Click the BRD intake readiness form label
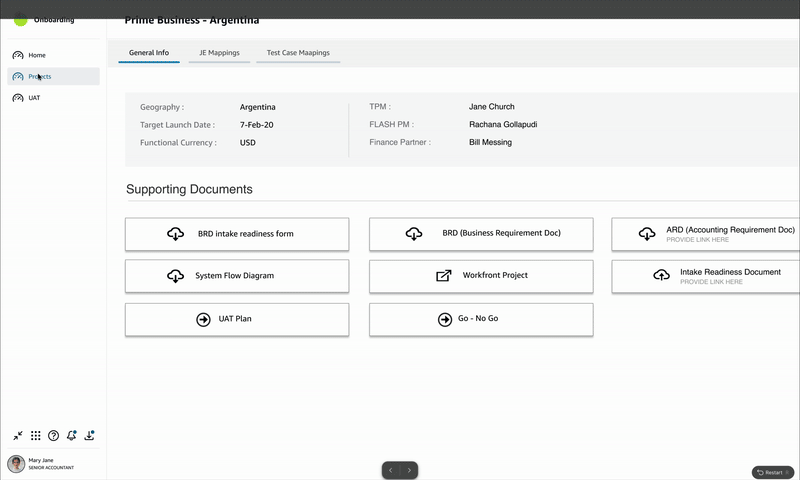This screenshot has width=800, height=480. tap(245, 234)
